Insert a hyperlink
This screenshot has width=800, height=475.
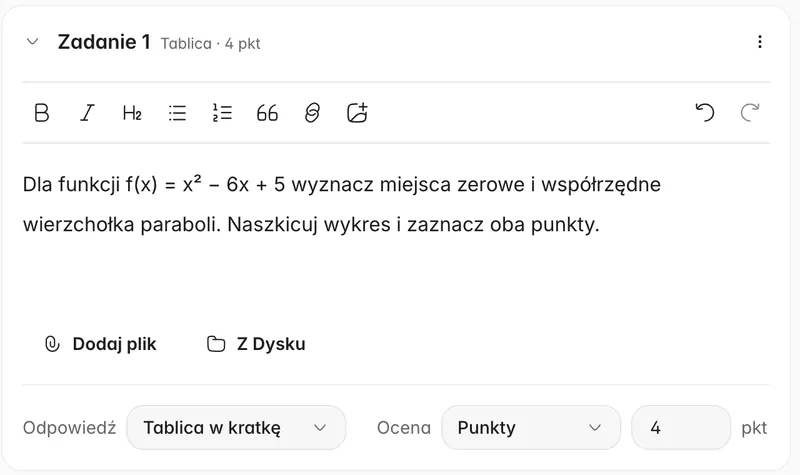(x=312, y=113)
